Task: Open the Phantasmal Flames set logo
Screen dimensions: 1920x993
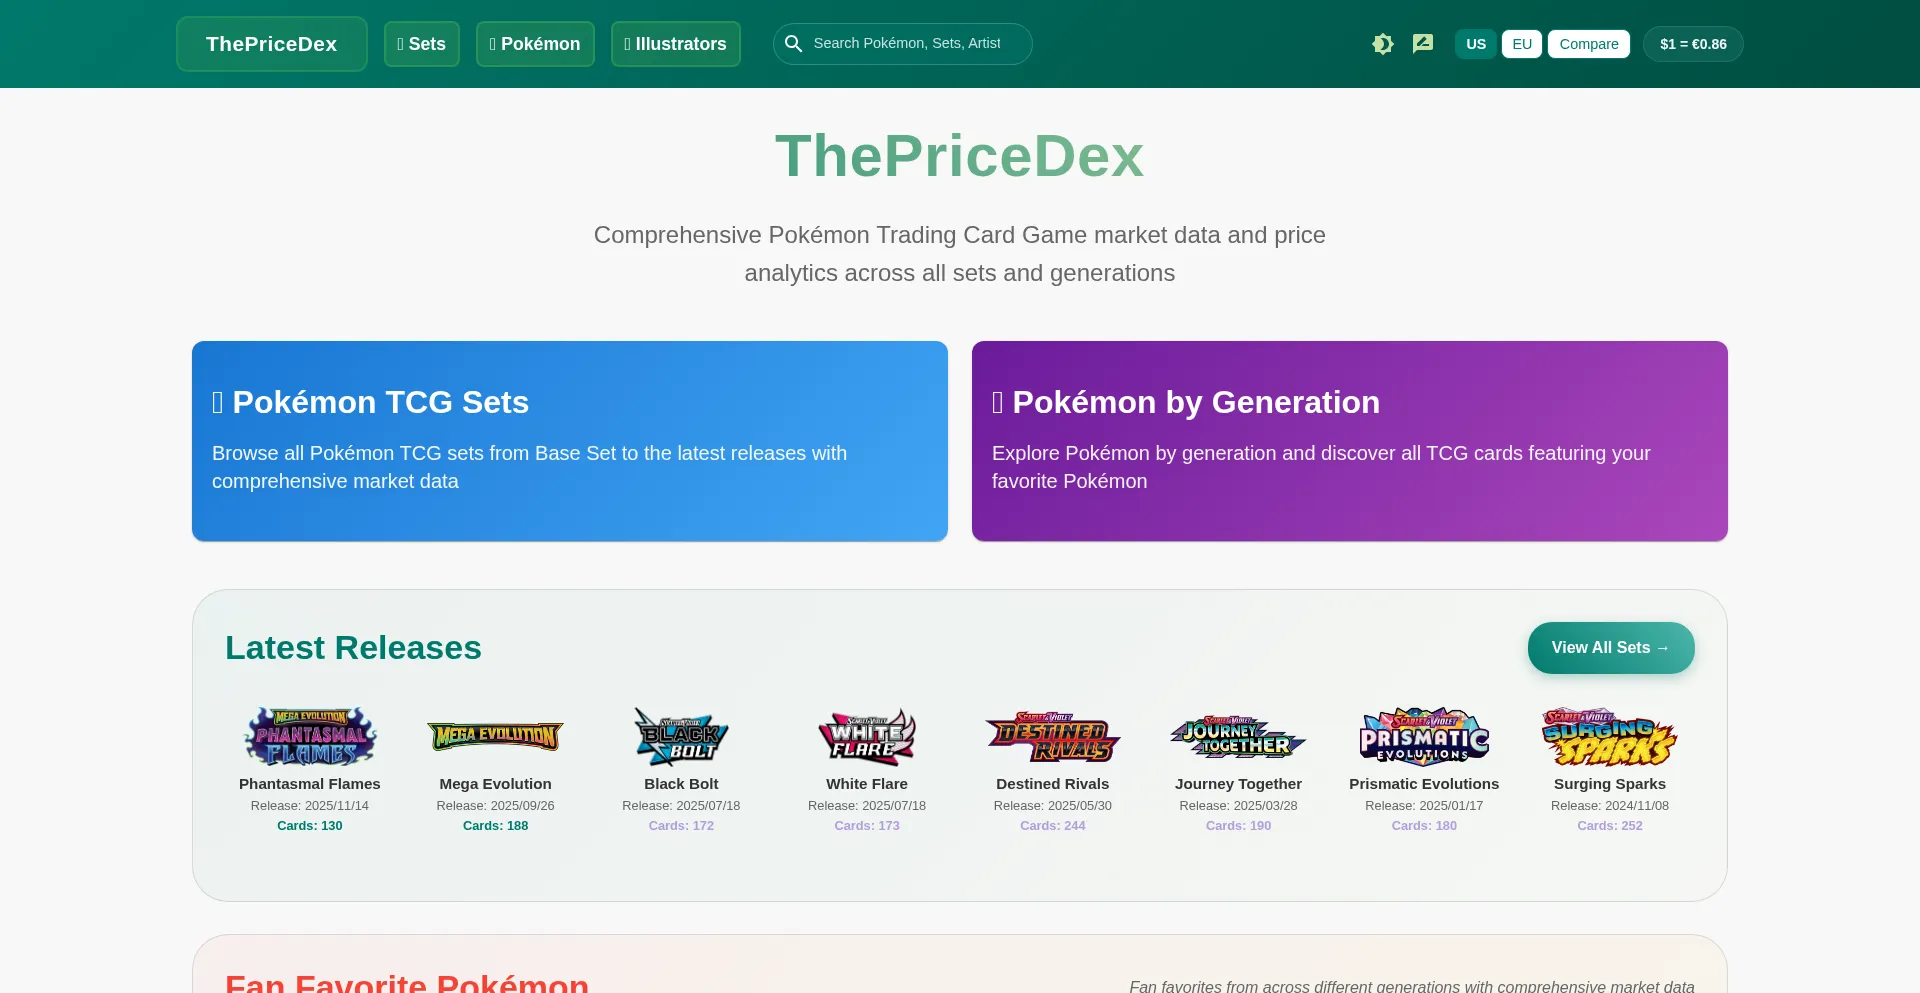Action: click(310, 737)
